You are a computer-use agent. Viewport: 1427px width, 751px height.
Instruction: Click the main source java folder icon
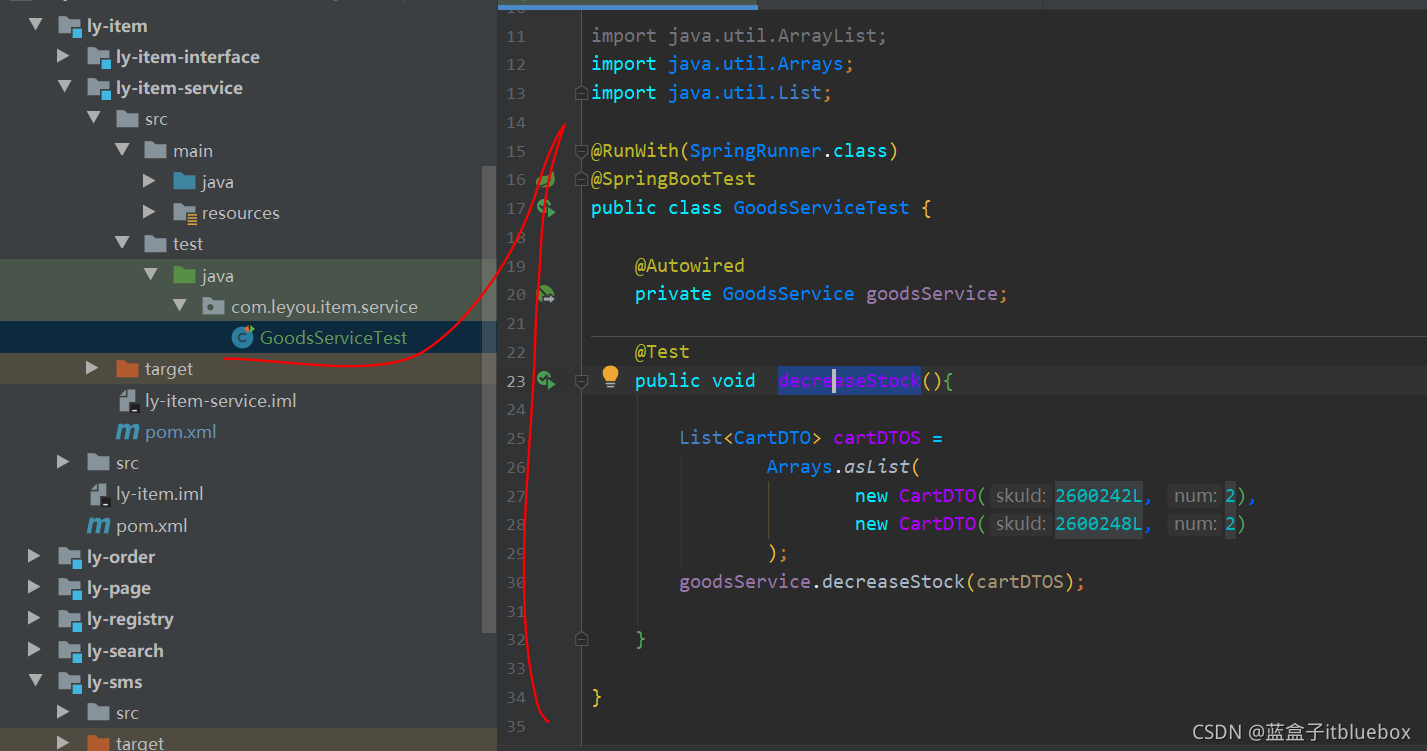point(184,181)
